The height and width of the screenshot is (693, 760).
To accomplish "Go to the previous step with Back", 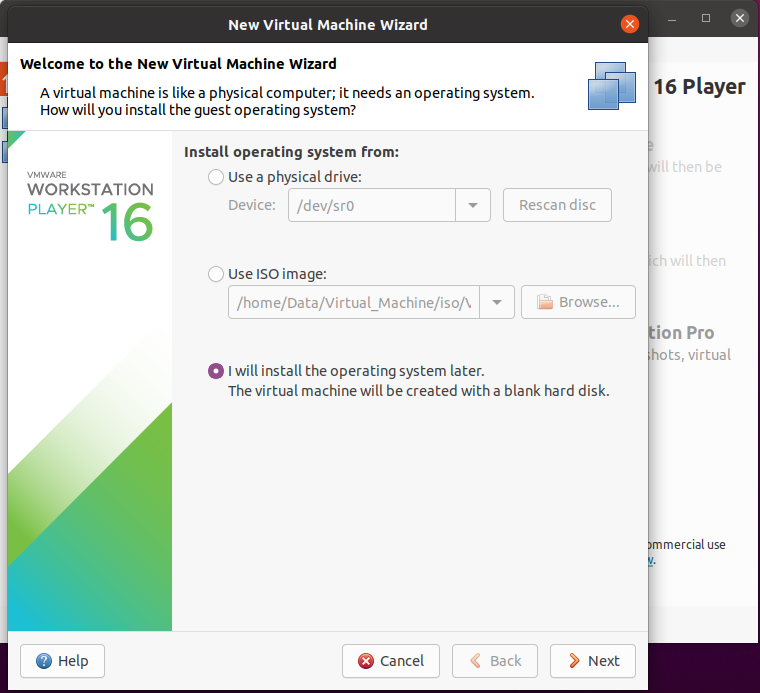I will tap(494, 661).
